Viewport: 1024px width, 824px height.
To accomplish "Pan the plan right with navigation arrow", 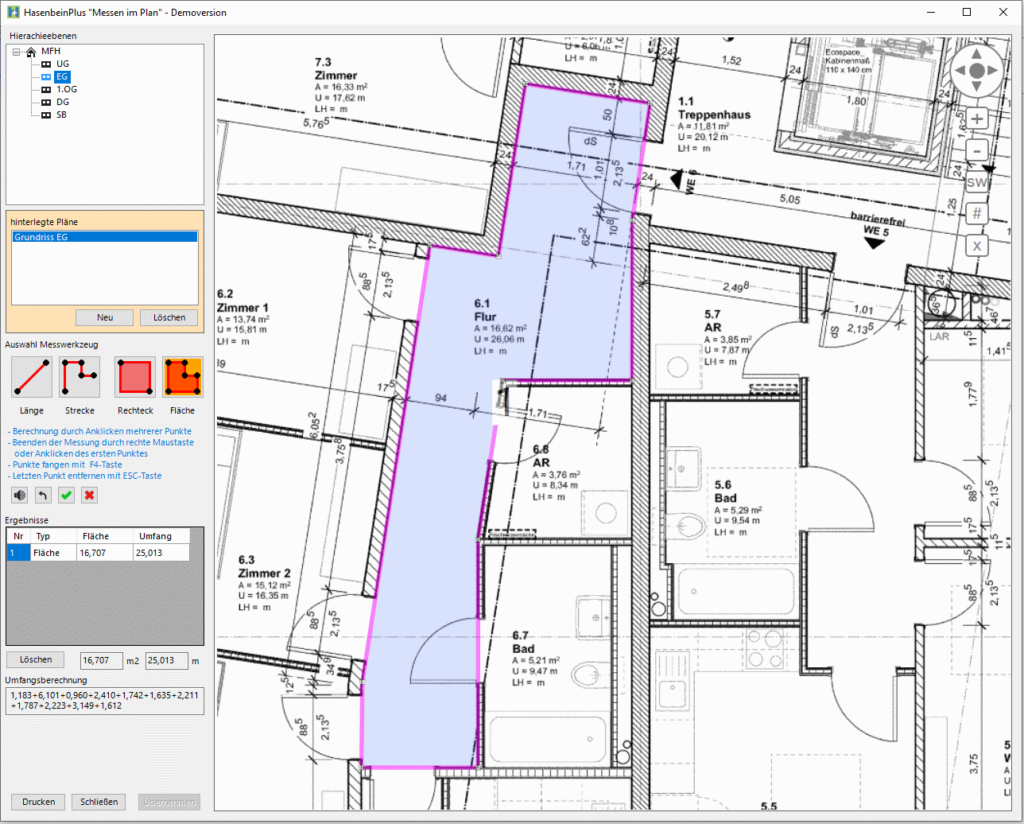I will tap(993, 71).
